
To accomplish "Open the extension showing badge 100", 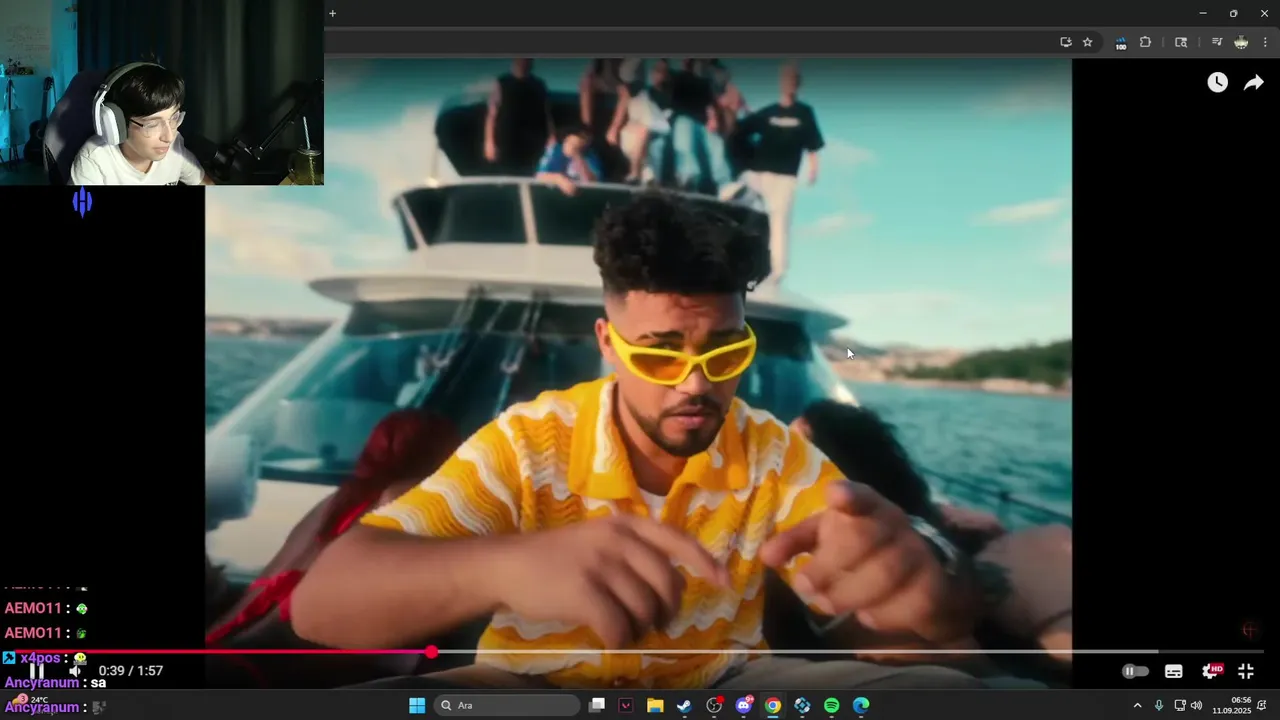I will point(1121,43).
